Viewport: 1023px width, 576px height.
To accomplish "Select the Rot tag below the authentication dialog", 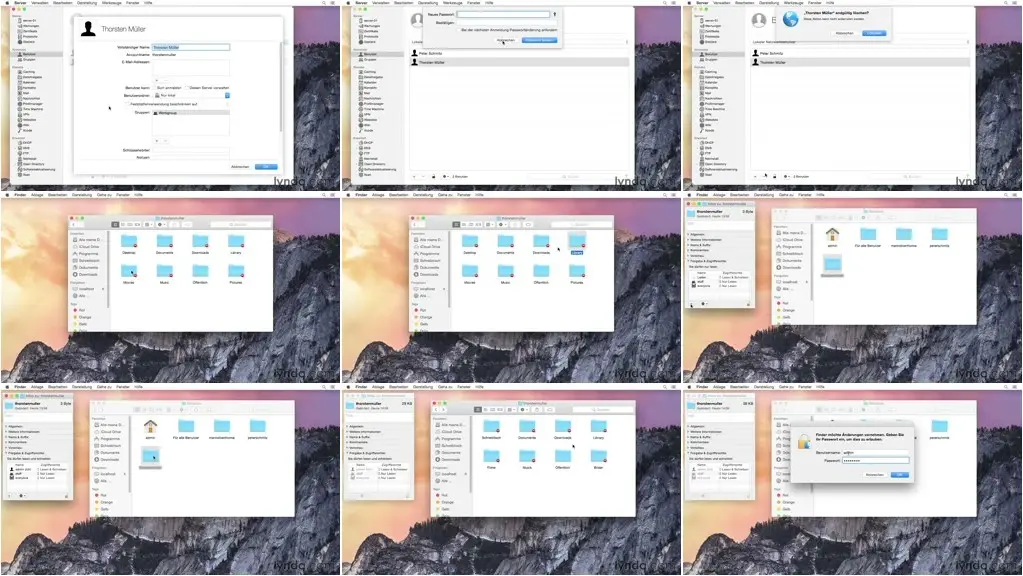I will click(x=784, y=495).
